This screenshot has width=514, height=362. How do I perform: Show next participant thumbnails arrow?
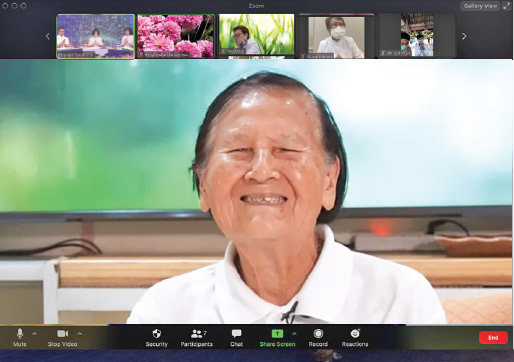[x=464, y=36]
